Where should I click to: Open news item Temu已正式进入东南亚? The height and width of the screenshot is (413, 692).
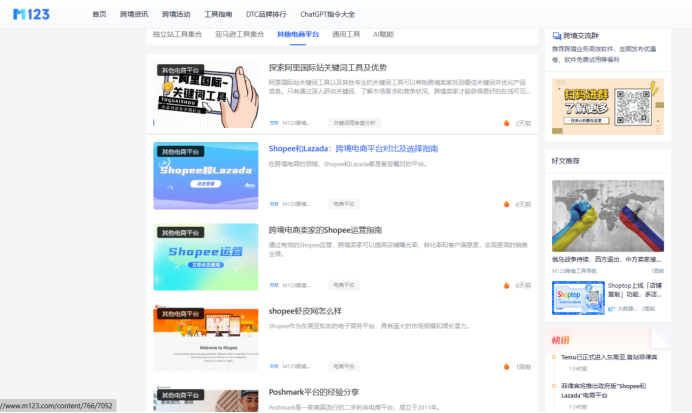[609, 357]
